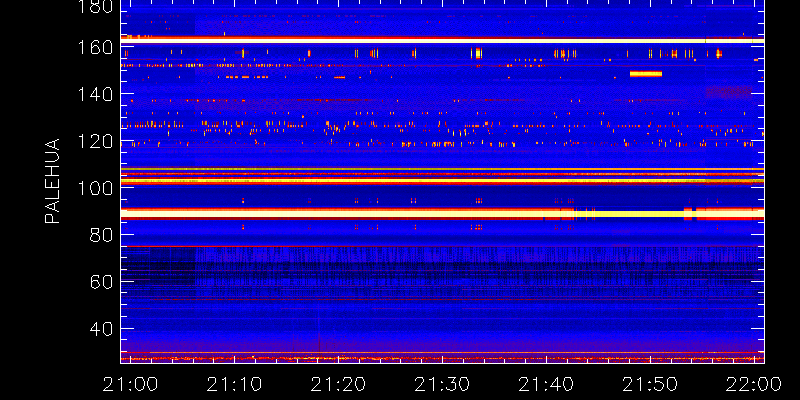Click the 60 frequency axis label
The image size is (800, 400).
(x=102, y=282)
